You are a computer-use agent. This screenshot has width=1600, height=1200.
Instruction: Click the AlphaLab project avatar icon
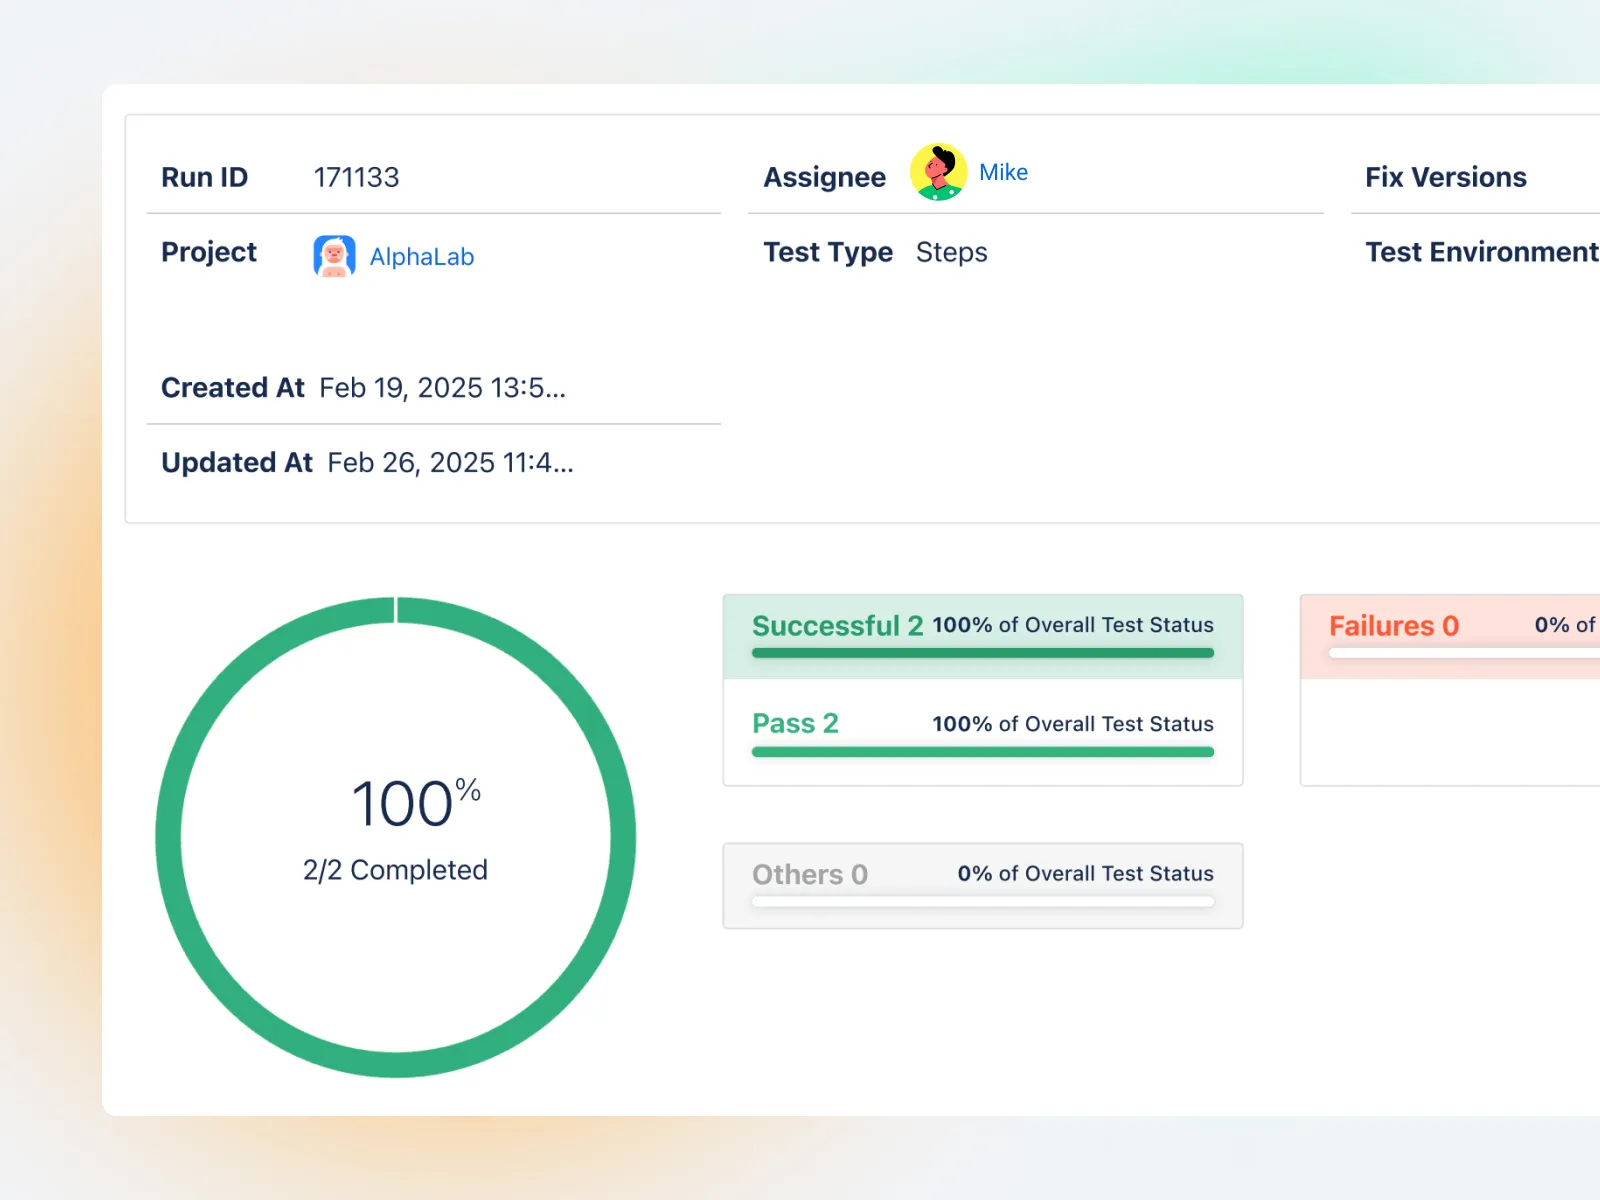(334, 256)
